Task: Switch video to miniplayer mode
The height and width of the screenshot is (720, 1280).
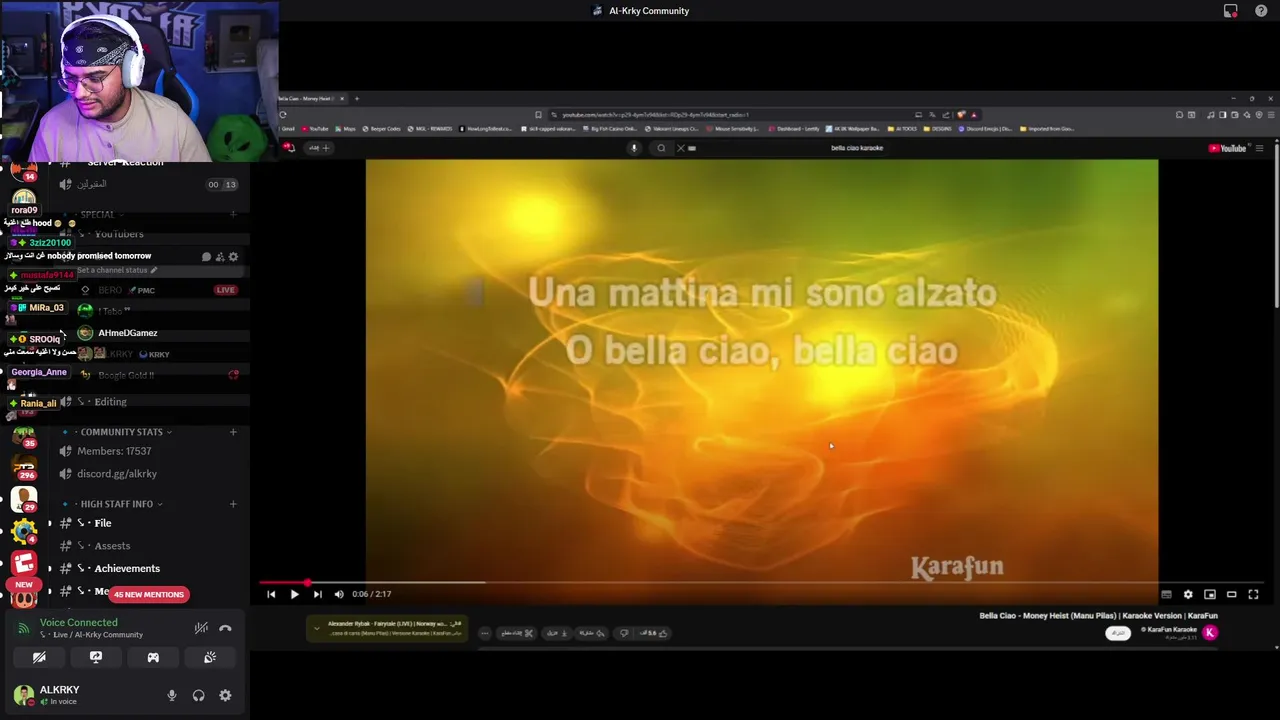Action: (x=1210, y=594)
